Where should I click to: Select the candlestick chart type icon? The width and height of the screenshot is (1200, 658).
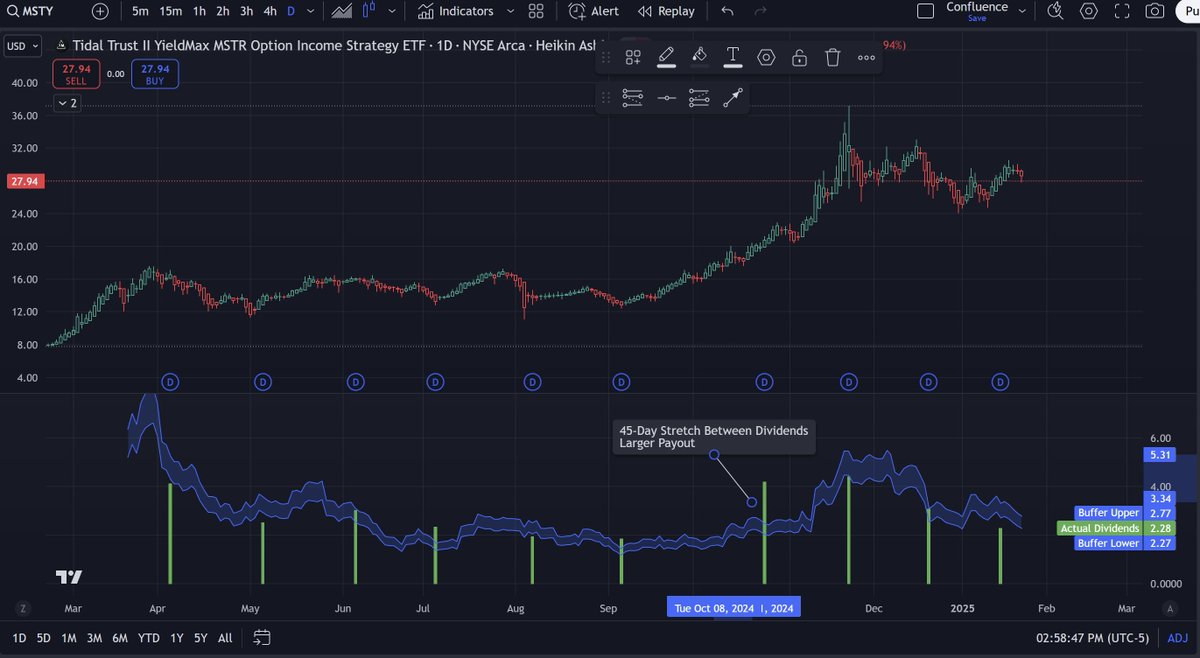click(369, 11)
